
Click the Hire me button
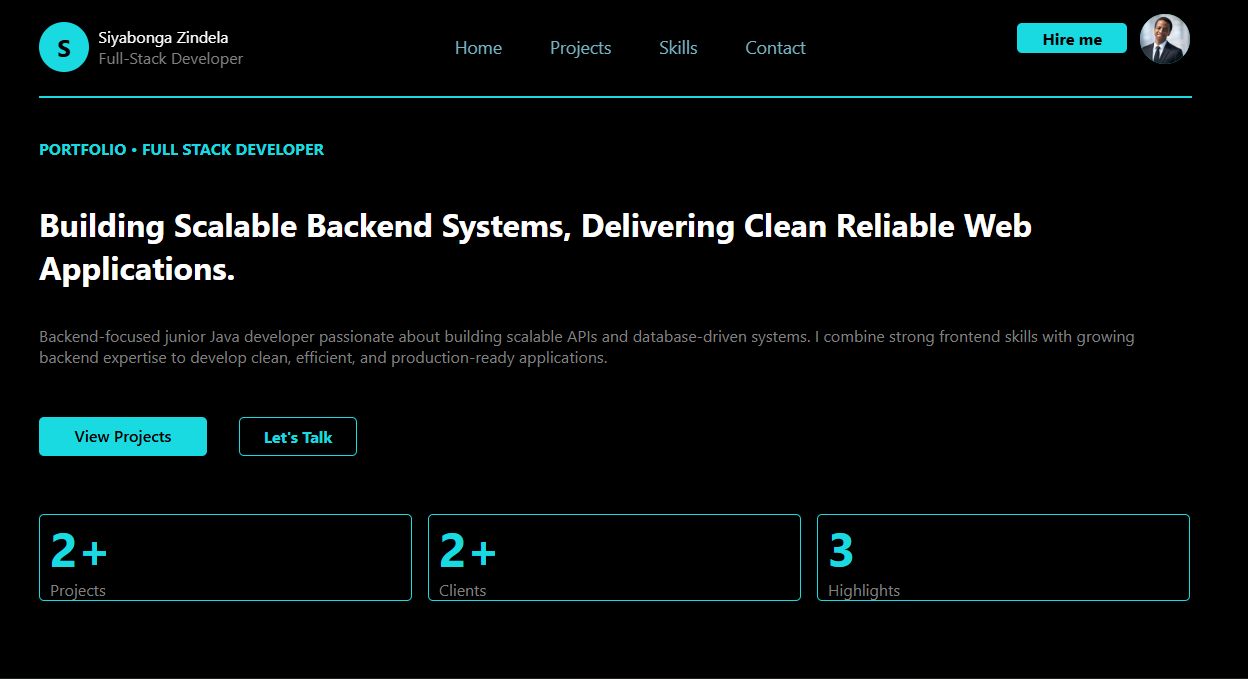(x=1072, y=39)
